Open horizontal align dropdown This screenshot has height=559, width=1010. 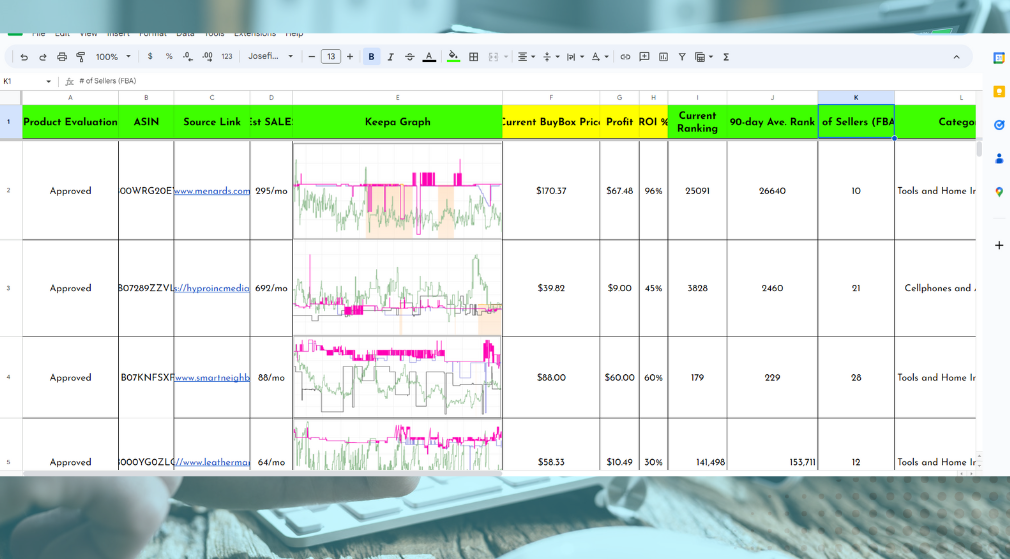click(x=526, y=57)
